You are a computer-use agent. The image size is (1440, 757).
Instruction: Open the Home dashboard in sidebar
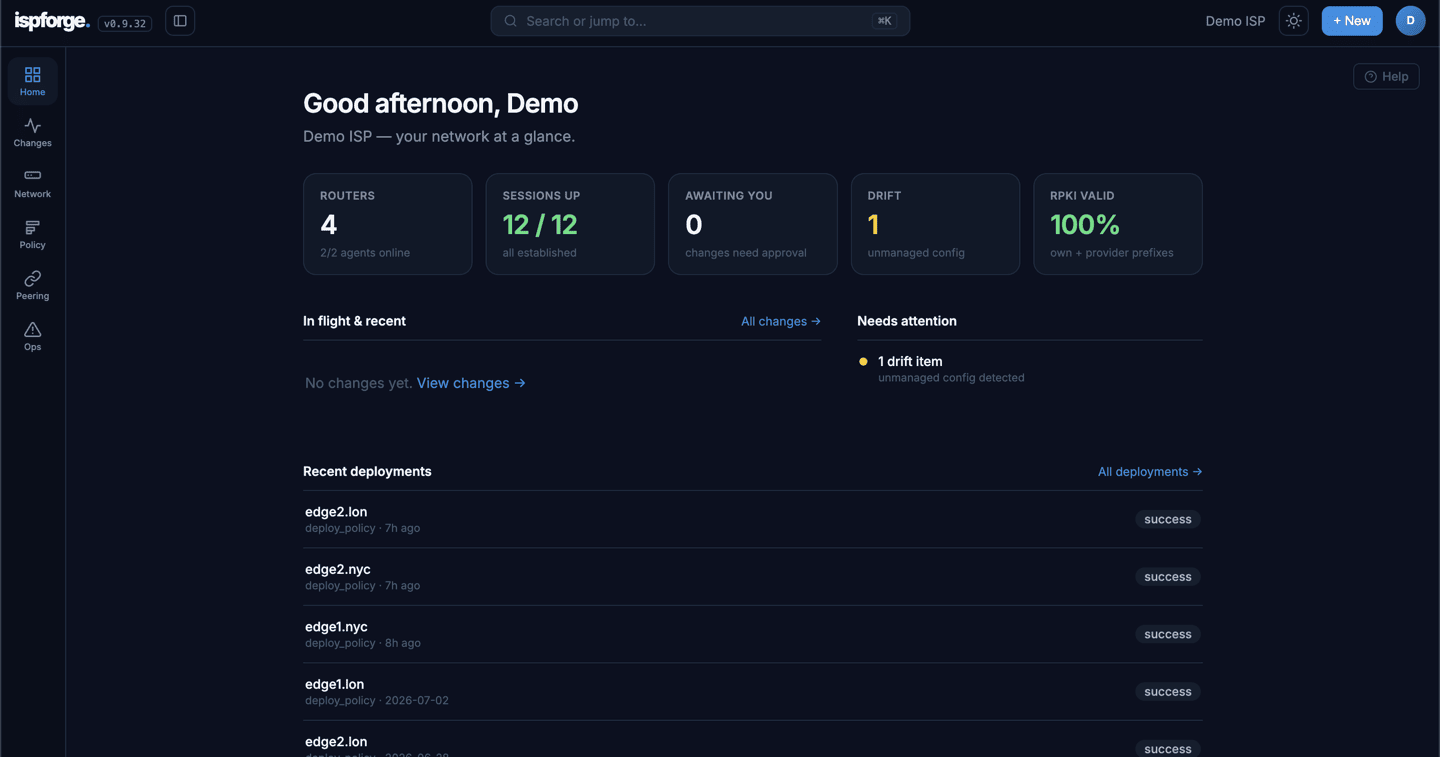(x=32, y=81)
